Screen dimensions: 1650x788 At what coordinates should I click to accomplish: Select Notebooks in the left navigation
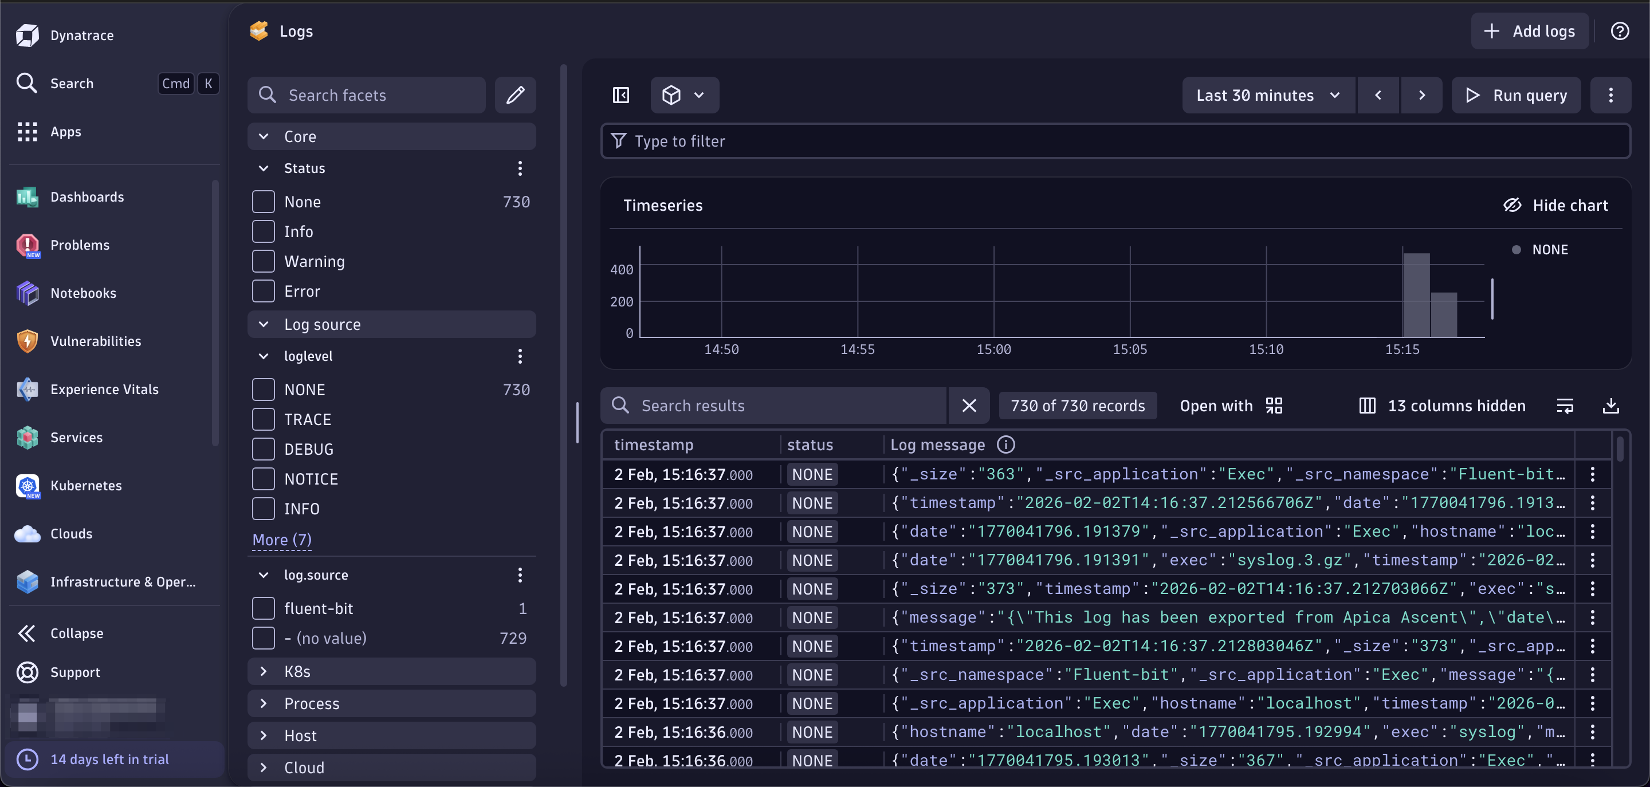[83, 293]
